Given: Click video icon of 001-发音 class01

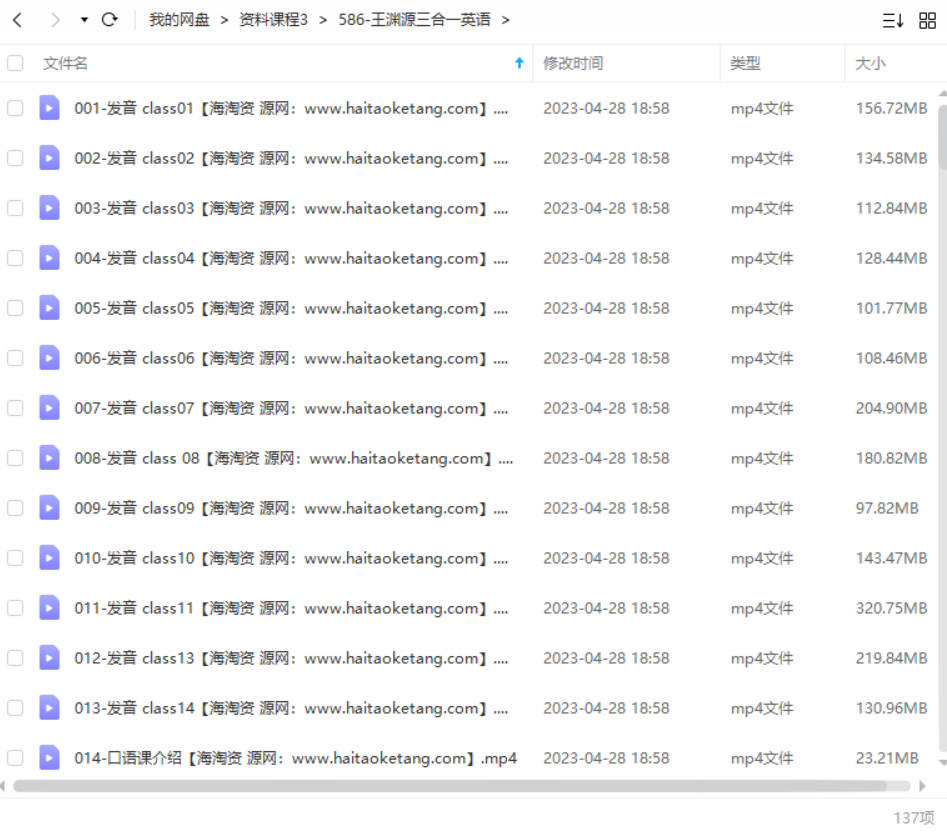Looking at the screenshot, I should pos(50,108).
